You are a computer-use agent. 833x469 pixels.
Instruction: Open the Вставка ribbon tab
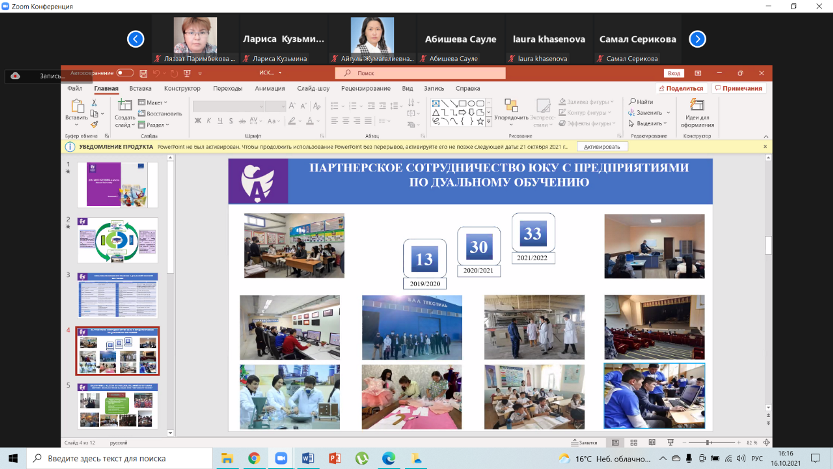[x=140, y=88]
